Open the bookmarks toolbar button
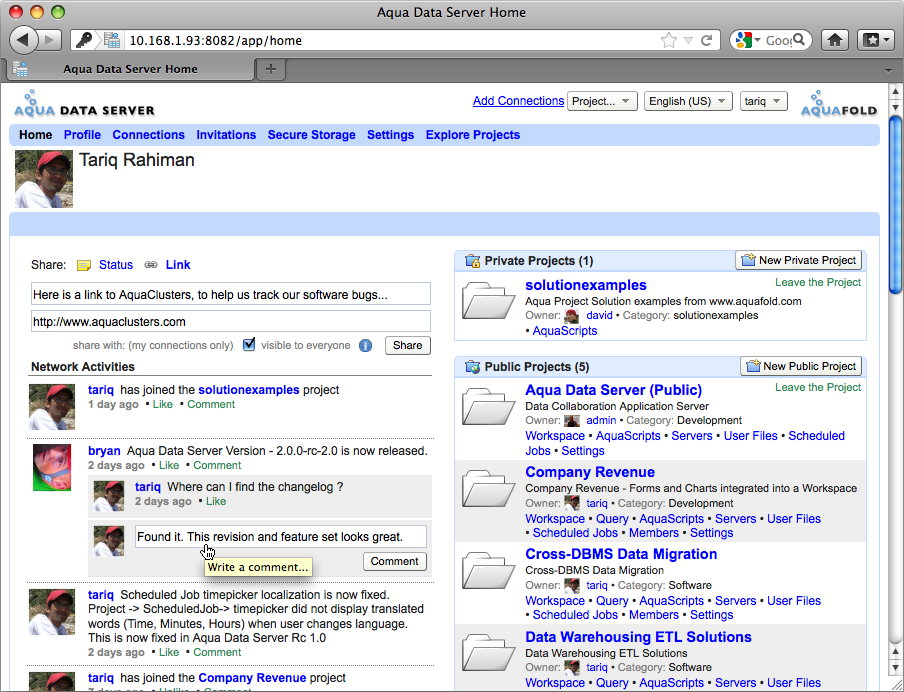 (x=875, y=40)
